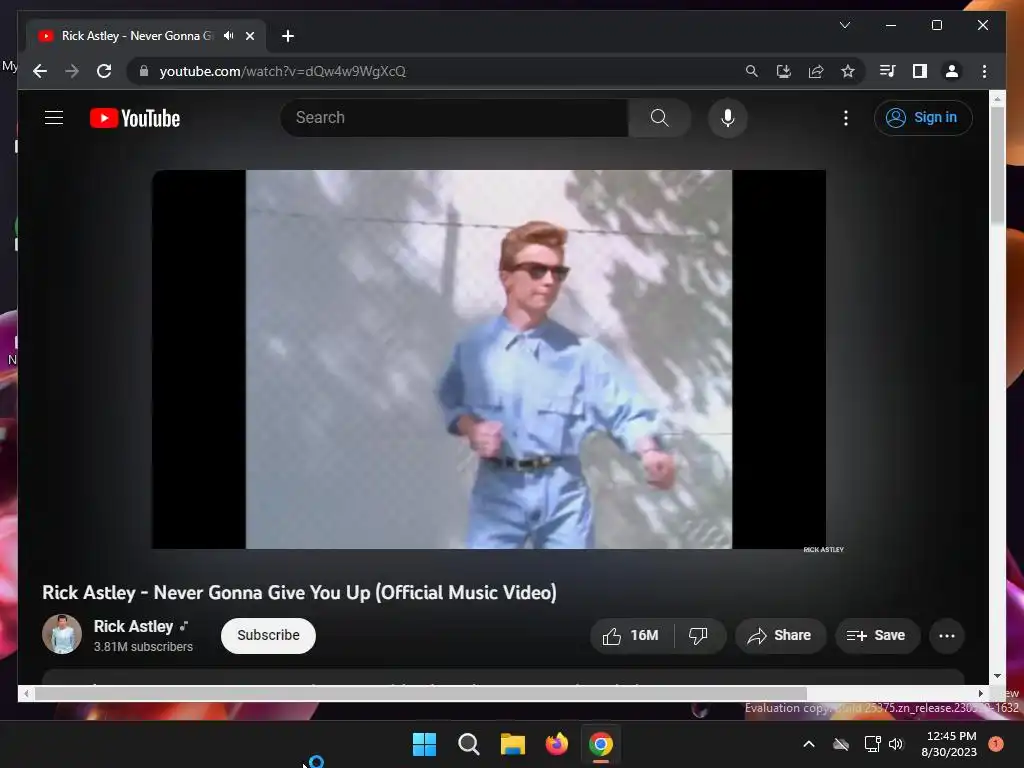Share this page from the address bar
Screen dimensions: 1024x768
[816, 71]
